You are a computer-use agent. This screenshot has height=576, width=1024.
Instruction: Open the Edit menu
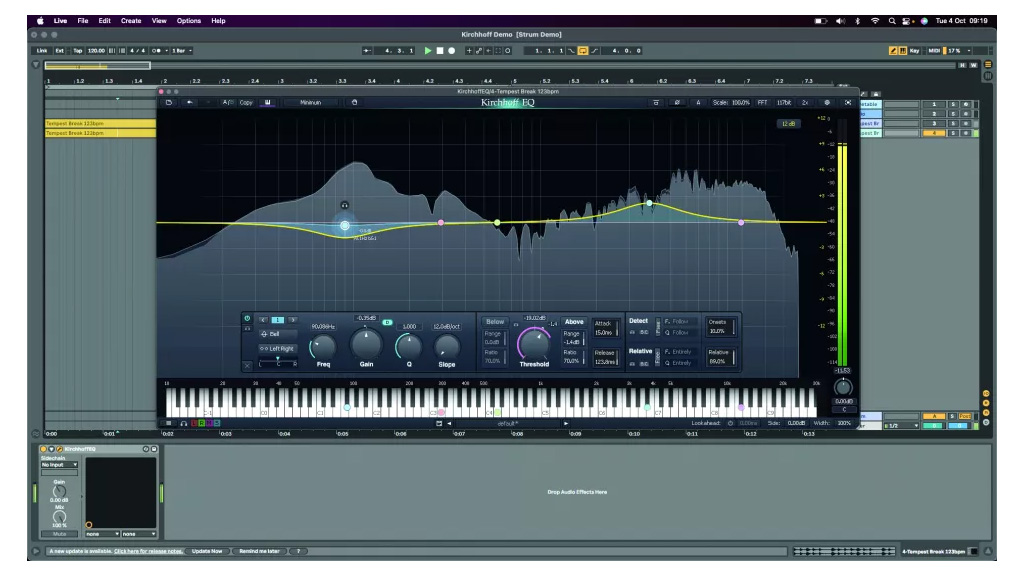(104, 21)
